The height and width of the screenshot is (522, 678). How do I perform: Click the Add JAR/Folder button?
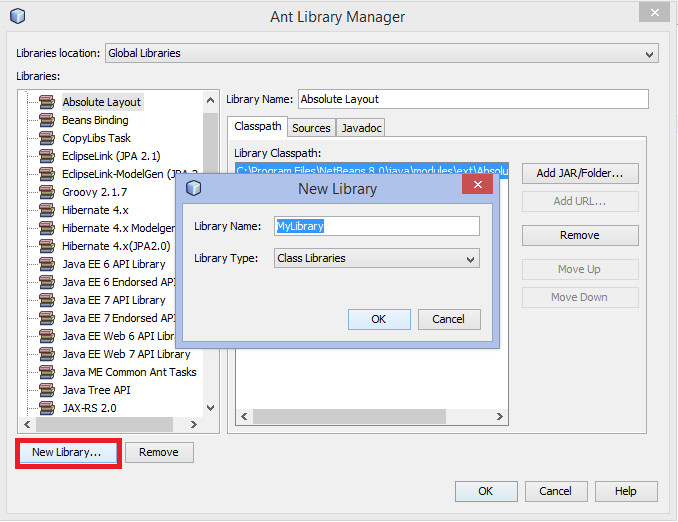tap(579, 173)
